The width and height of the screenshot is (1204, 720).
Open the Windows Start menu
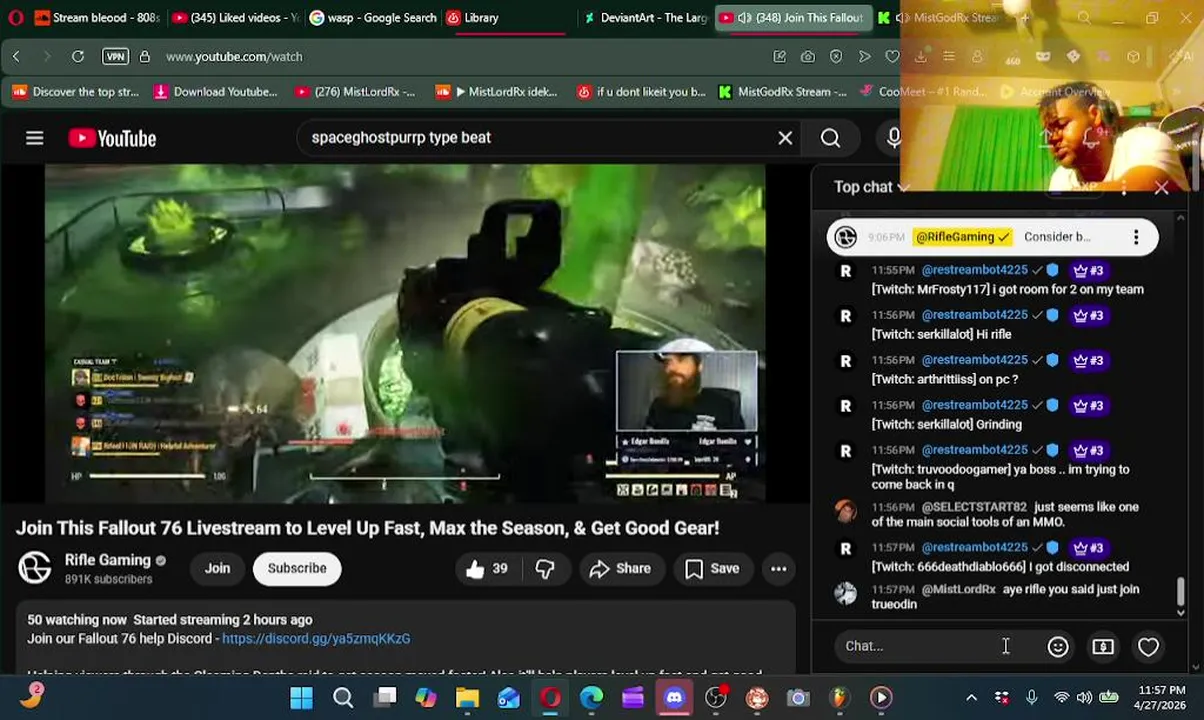301,698
